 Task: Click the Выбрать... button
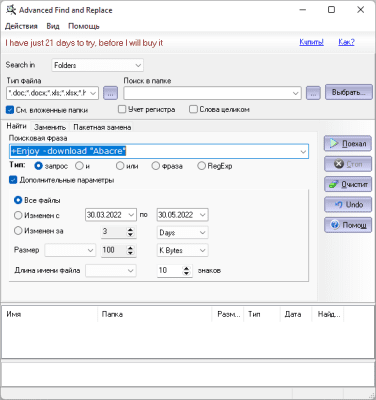pyautogui.click(x=349, y=92)
